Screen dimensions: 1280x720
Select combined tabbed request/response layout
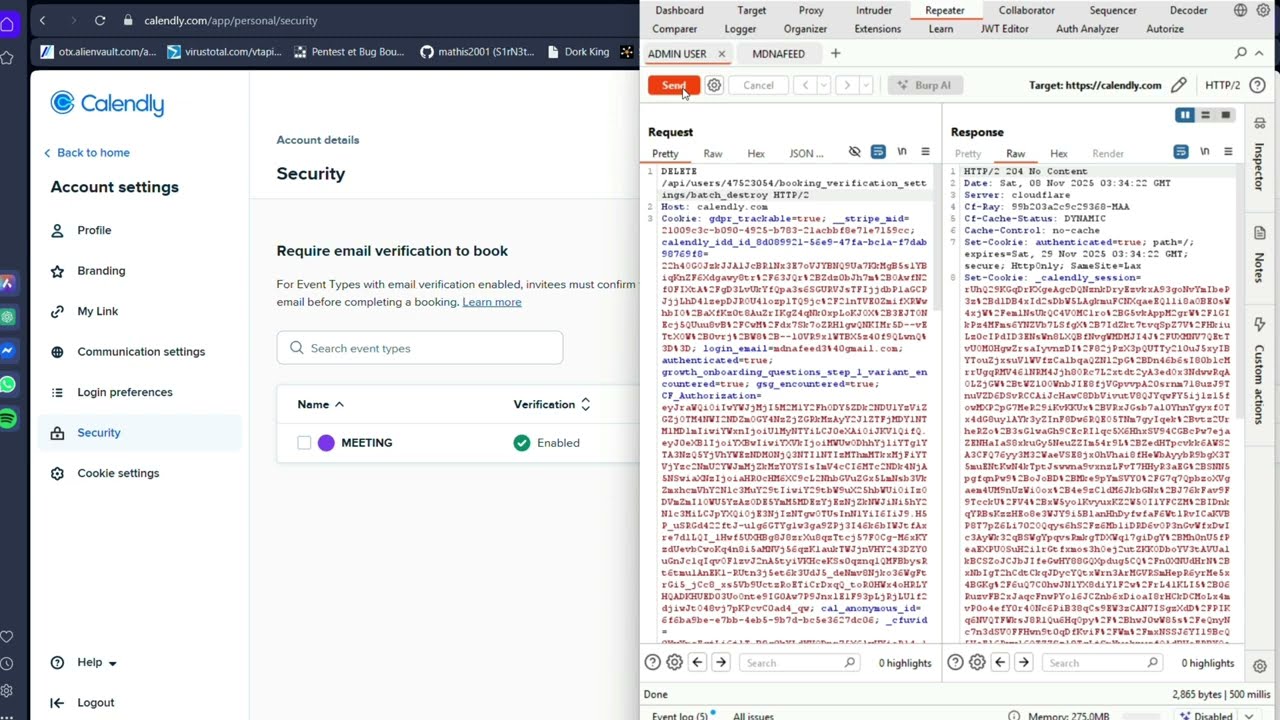pyautogui.click(x=1225, y=115)
